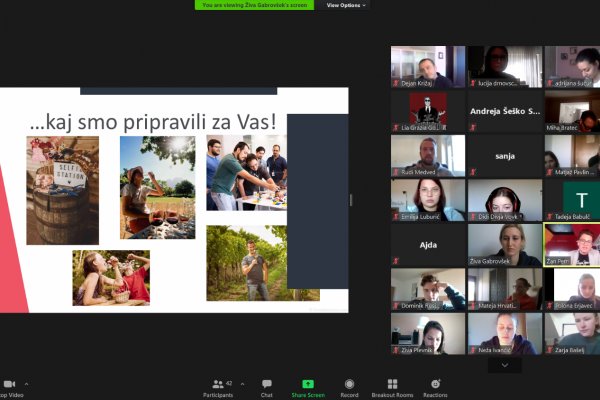Click the 'You are viewing' screen share banner

tap(255, 5)
